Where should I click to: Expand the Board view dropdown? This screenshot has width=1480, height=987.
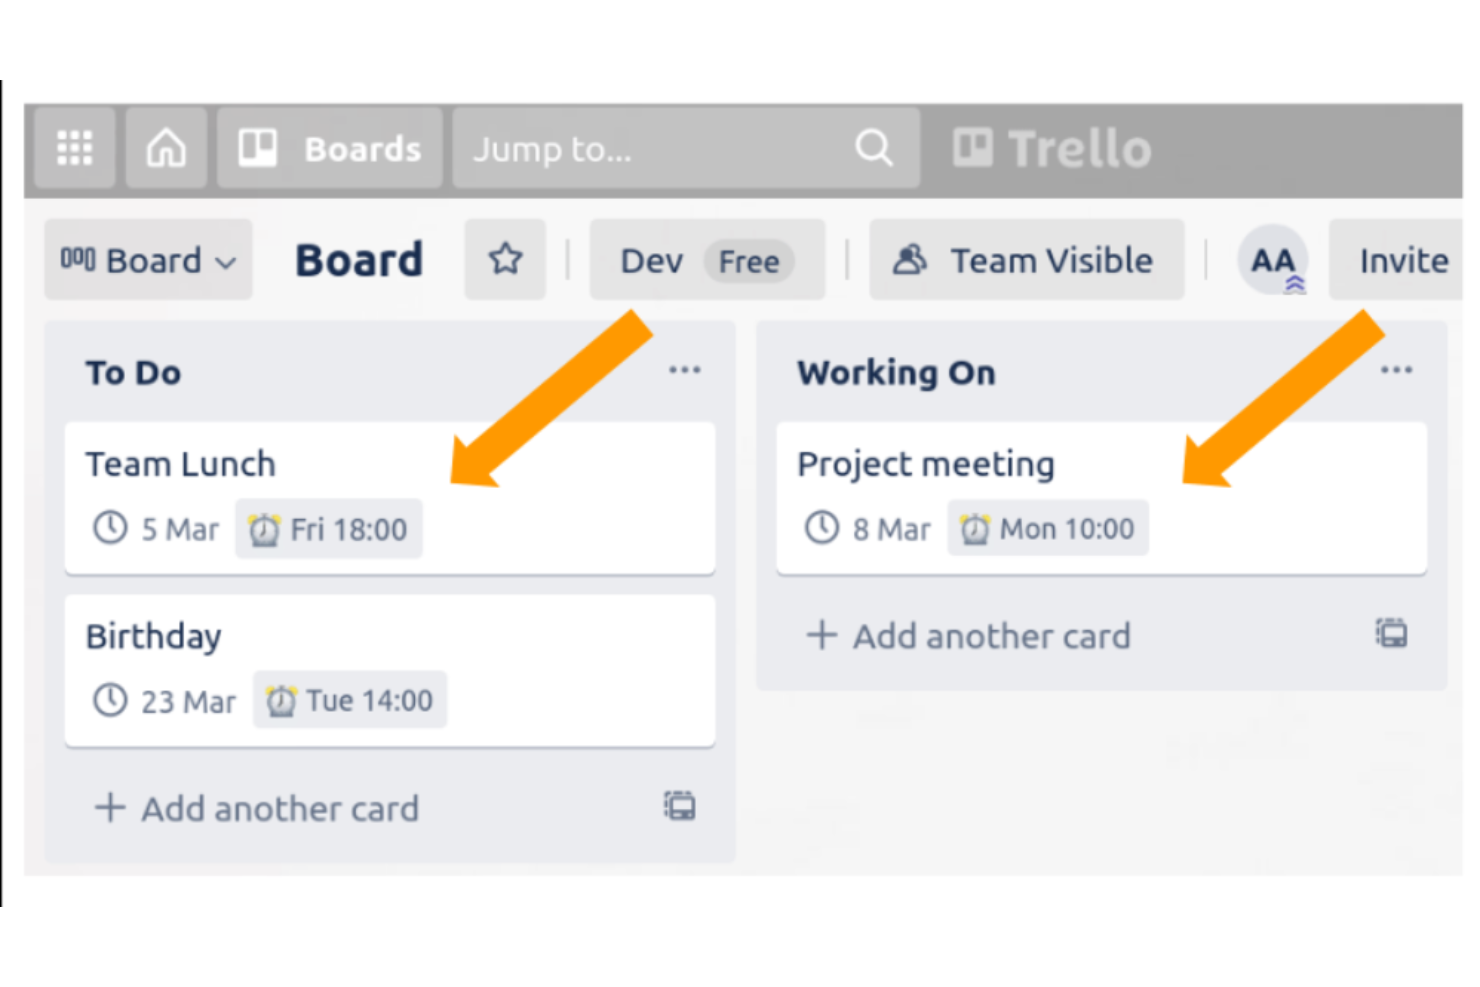pyautogui.click(x=147, y=260)
